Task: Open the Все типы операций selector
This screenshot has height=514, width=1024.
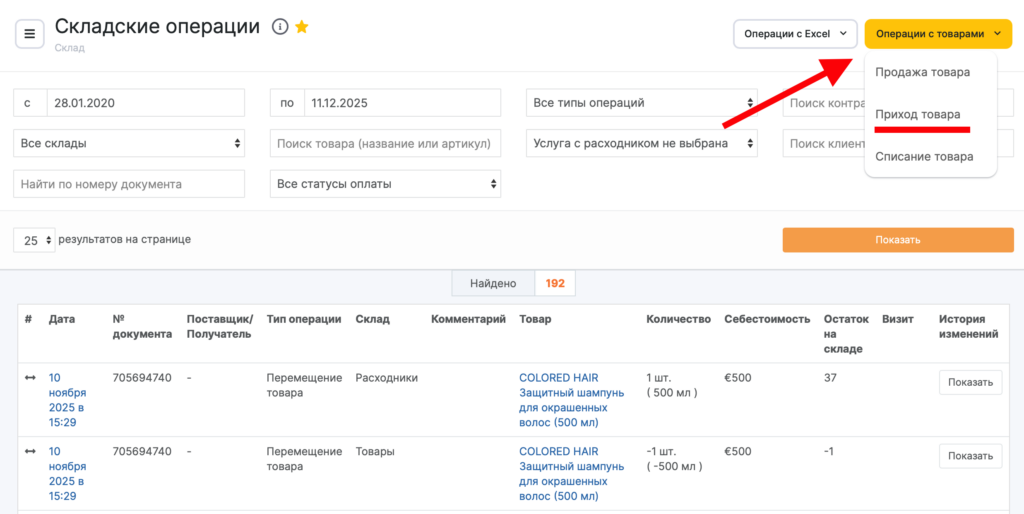Action: tap(641, 103)
